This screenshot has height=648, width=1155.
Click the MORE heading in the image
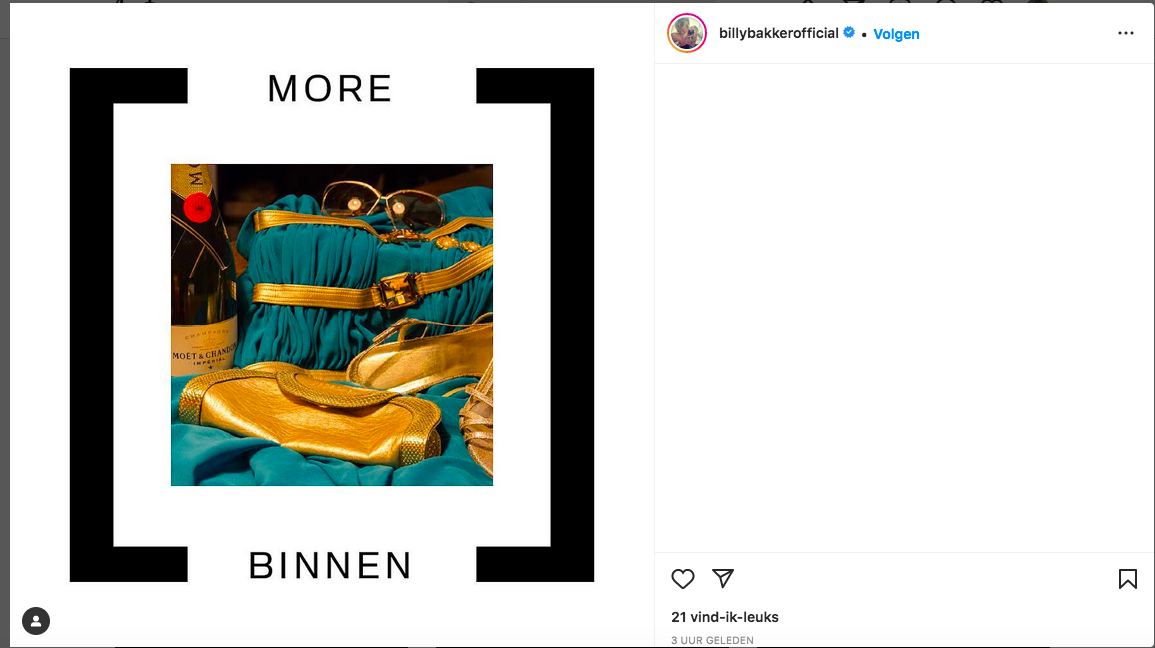point(329,88)
